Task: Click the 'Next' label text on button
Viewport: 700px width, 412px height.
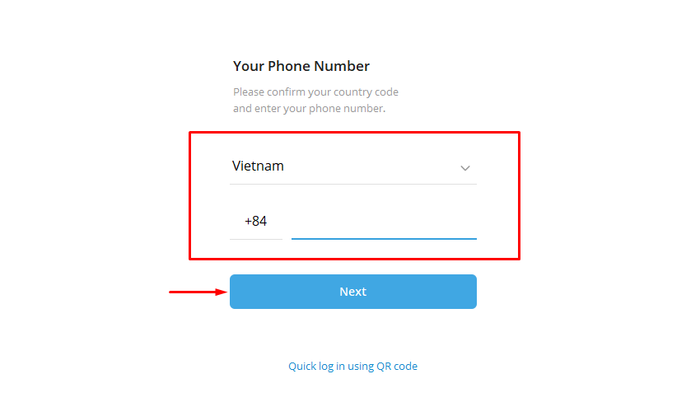Action: pos(353,291)
